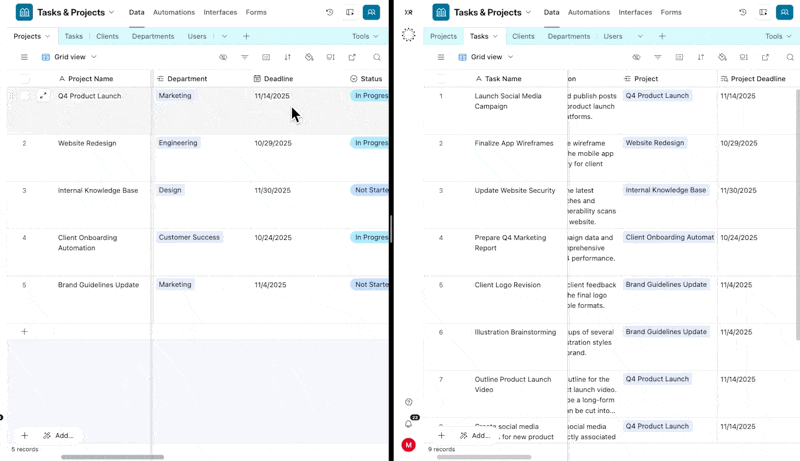Open help icon in right window sidebar
This screenshot has width=800, height=461.
(408, 402)
